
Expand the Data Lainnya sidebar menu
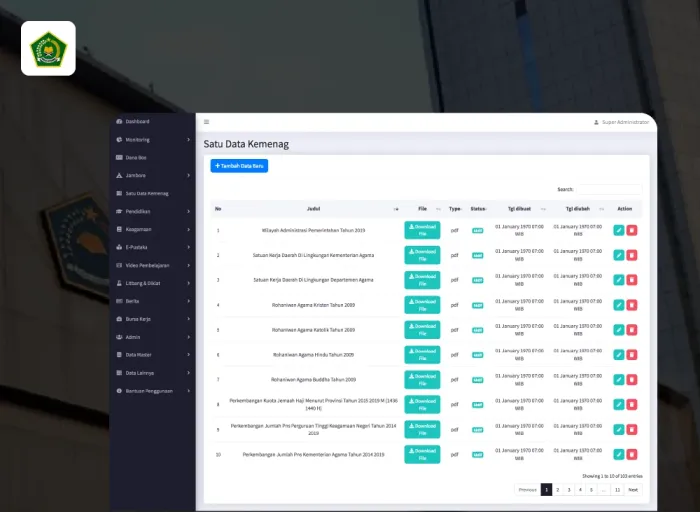coord(153,373)
